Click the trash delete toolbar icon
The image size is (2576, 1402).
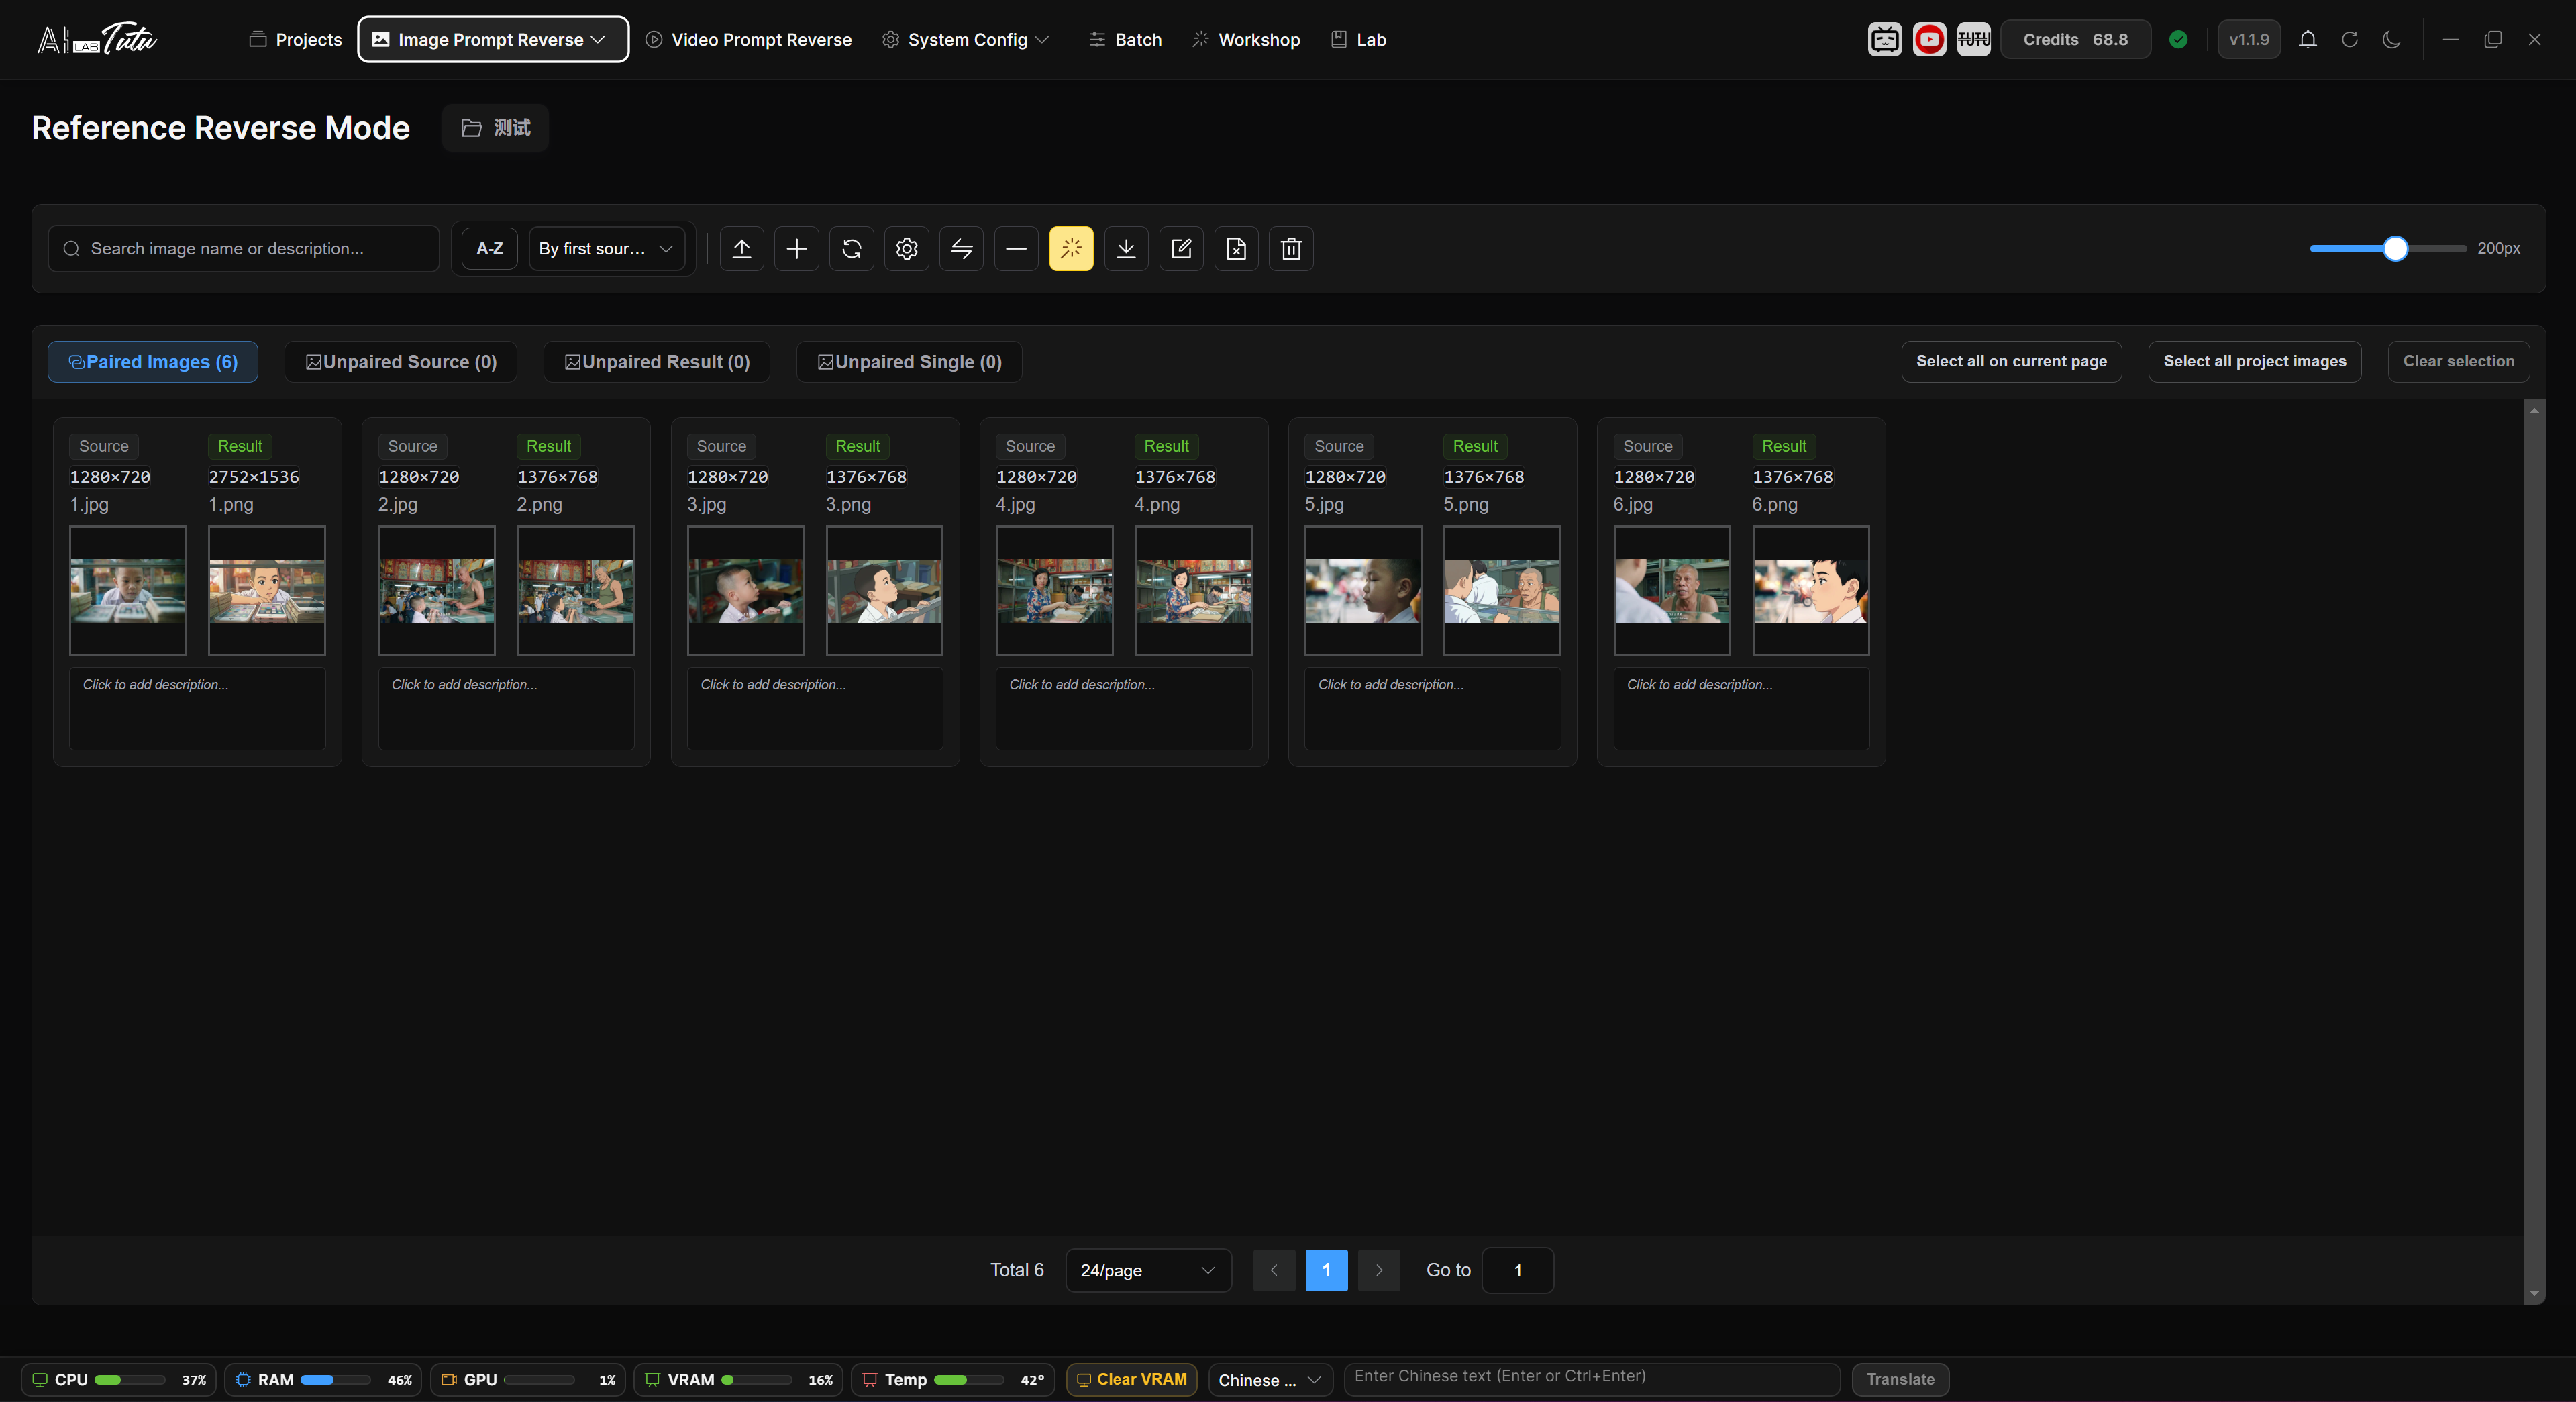(1291, 248)
